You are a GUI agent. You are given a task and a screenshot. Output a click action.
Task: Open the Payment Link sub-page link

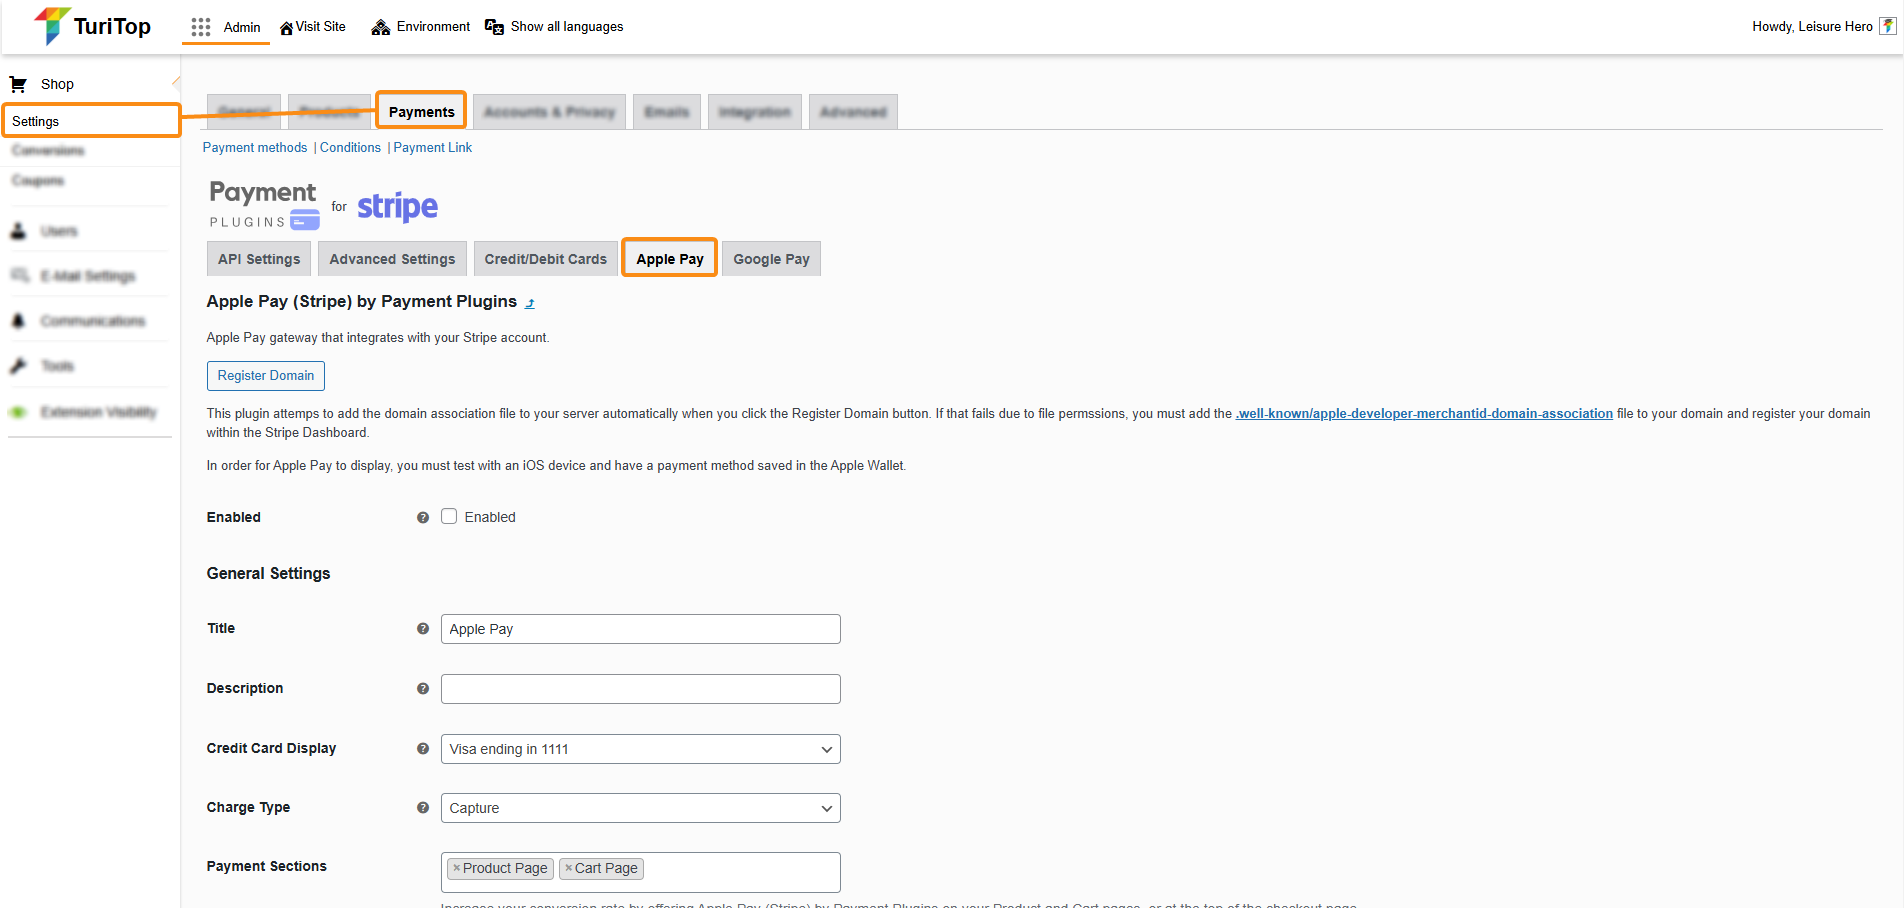pyautogui.click(x=432, y=147)
